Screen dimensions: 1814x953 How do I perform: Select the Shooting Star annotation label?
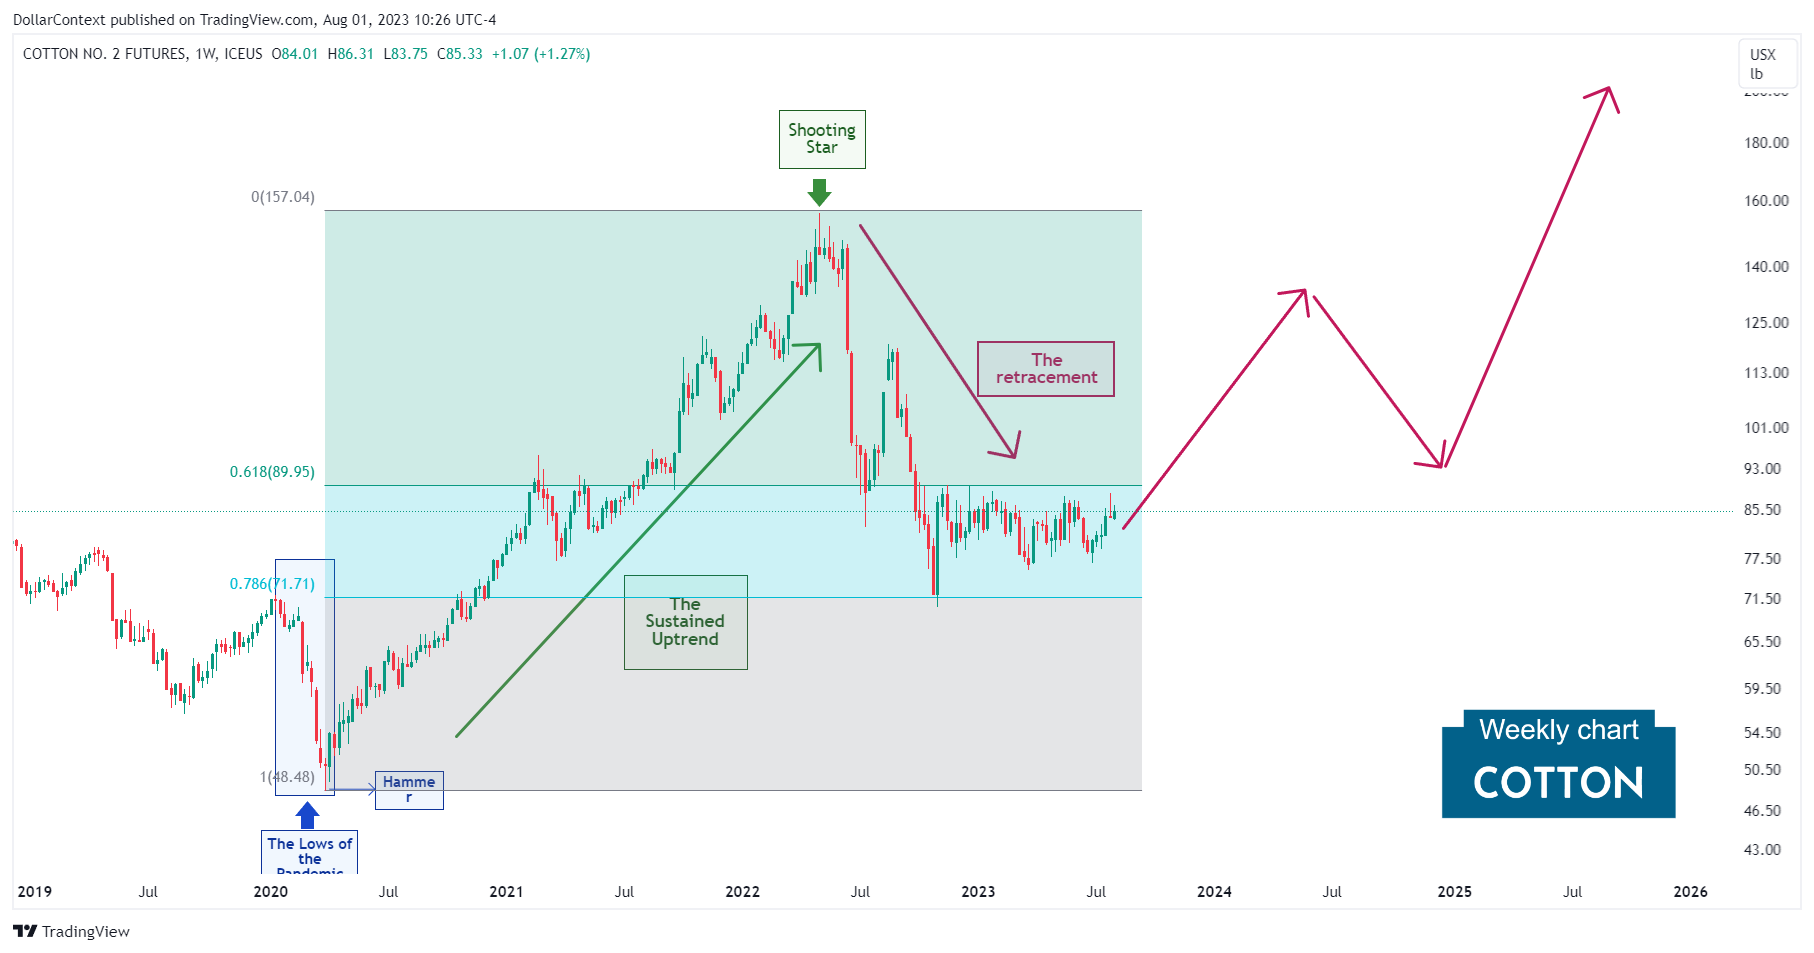click(822, 139)
